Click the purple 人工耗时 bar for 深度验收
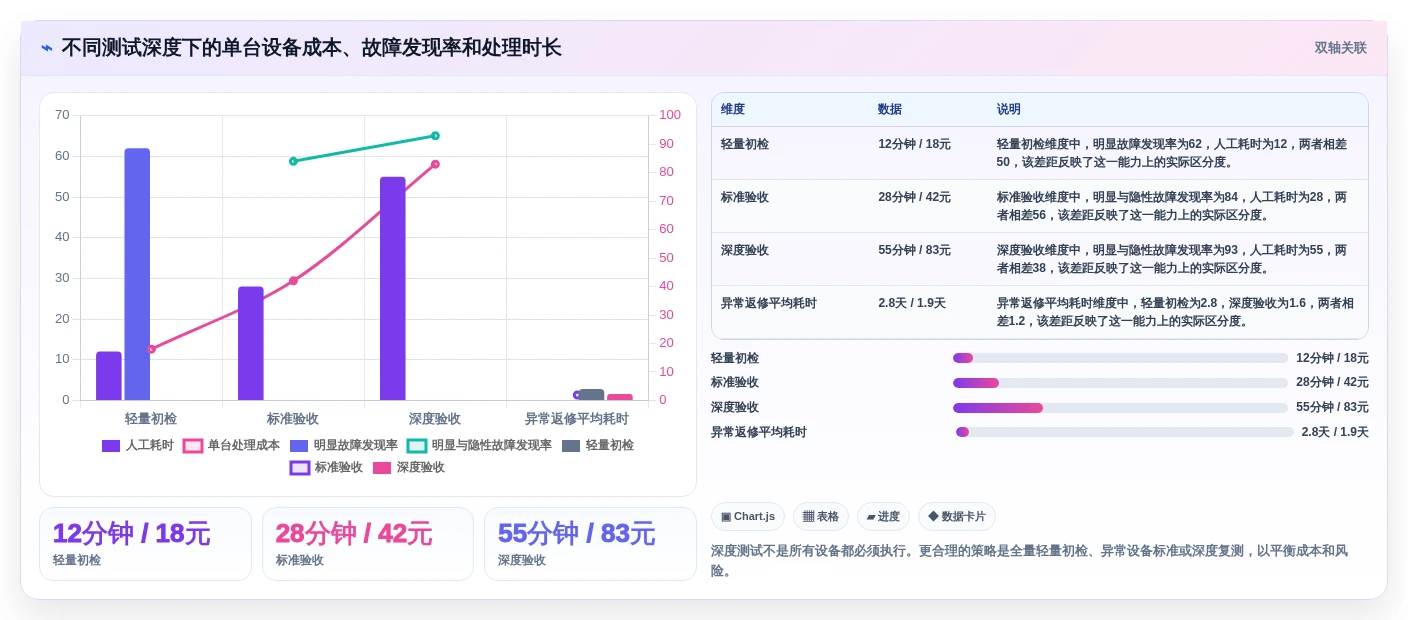Image resolution: width=1408 pixels, height=620 pixels. coord(393,288)
